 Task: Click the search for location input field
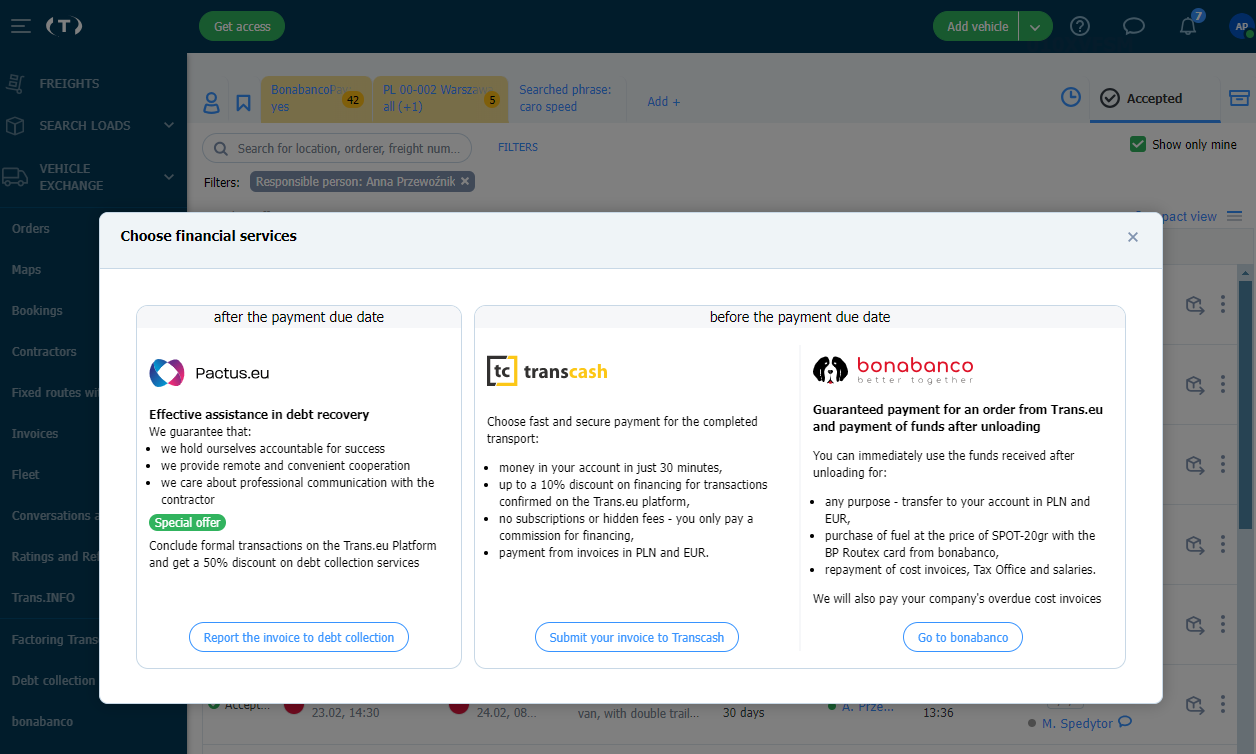(x=337, y=148)
